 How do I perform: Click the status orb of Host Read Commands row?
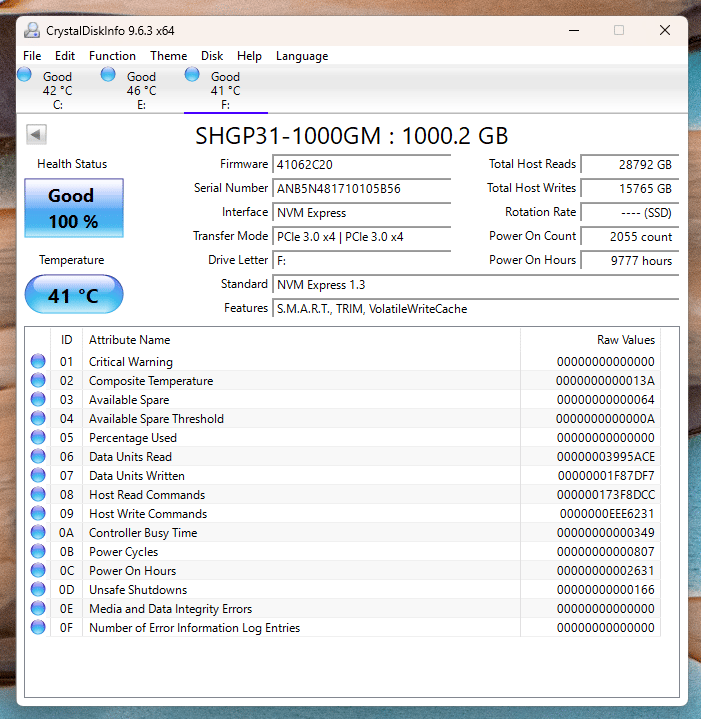coord(38,494)
